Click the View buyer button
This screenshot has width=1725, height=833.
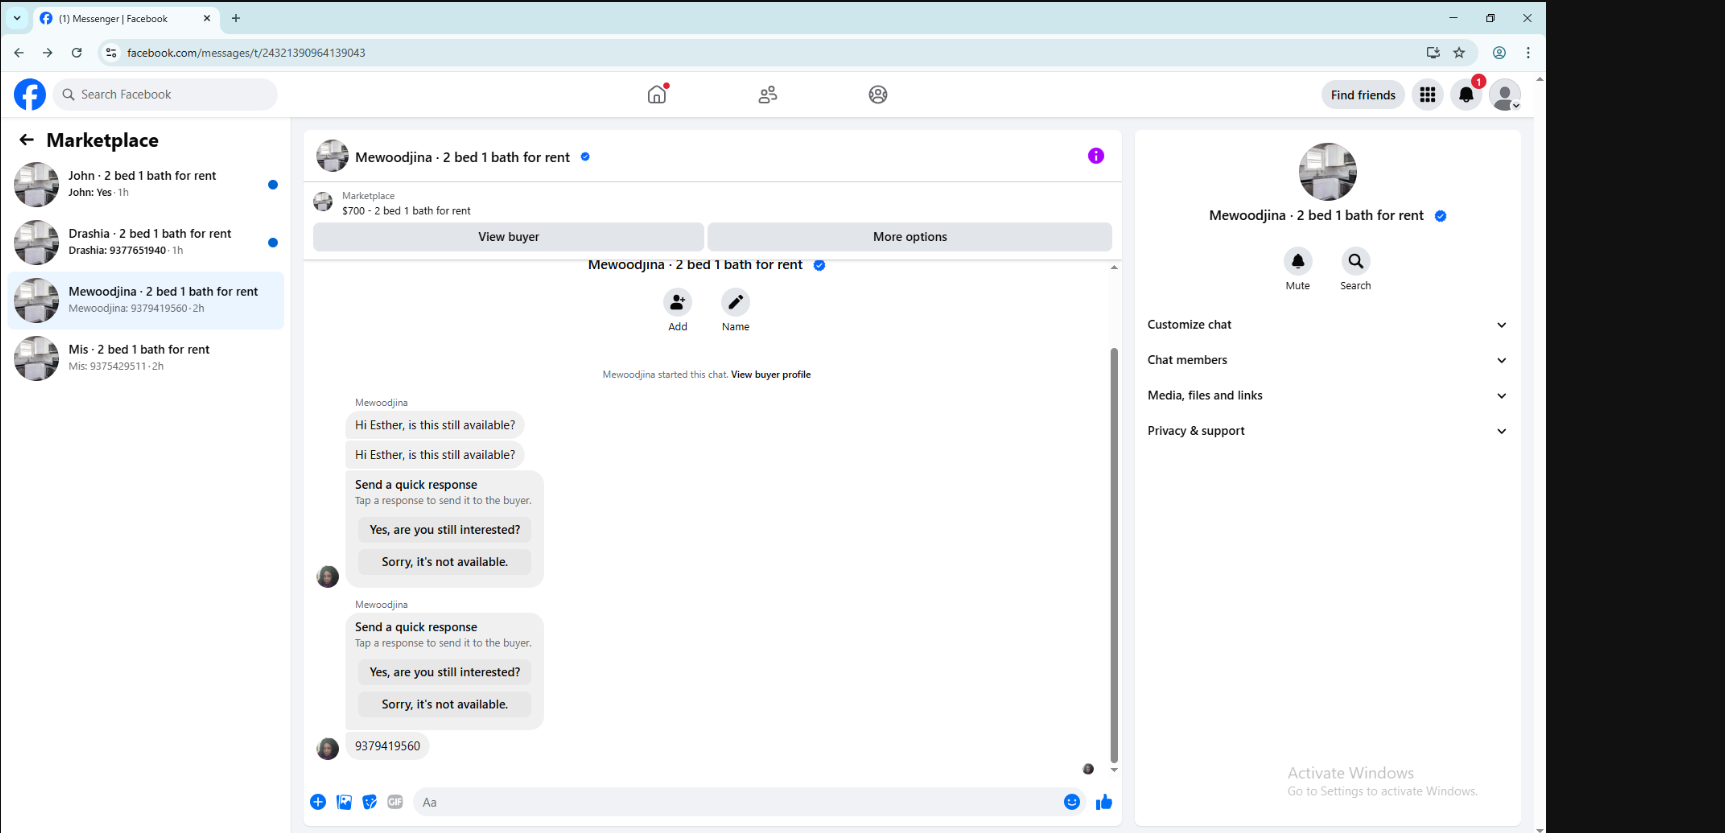click(x=509, y=237)
